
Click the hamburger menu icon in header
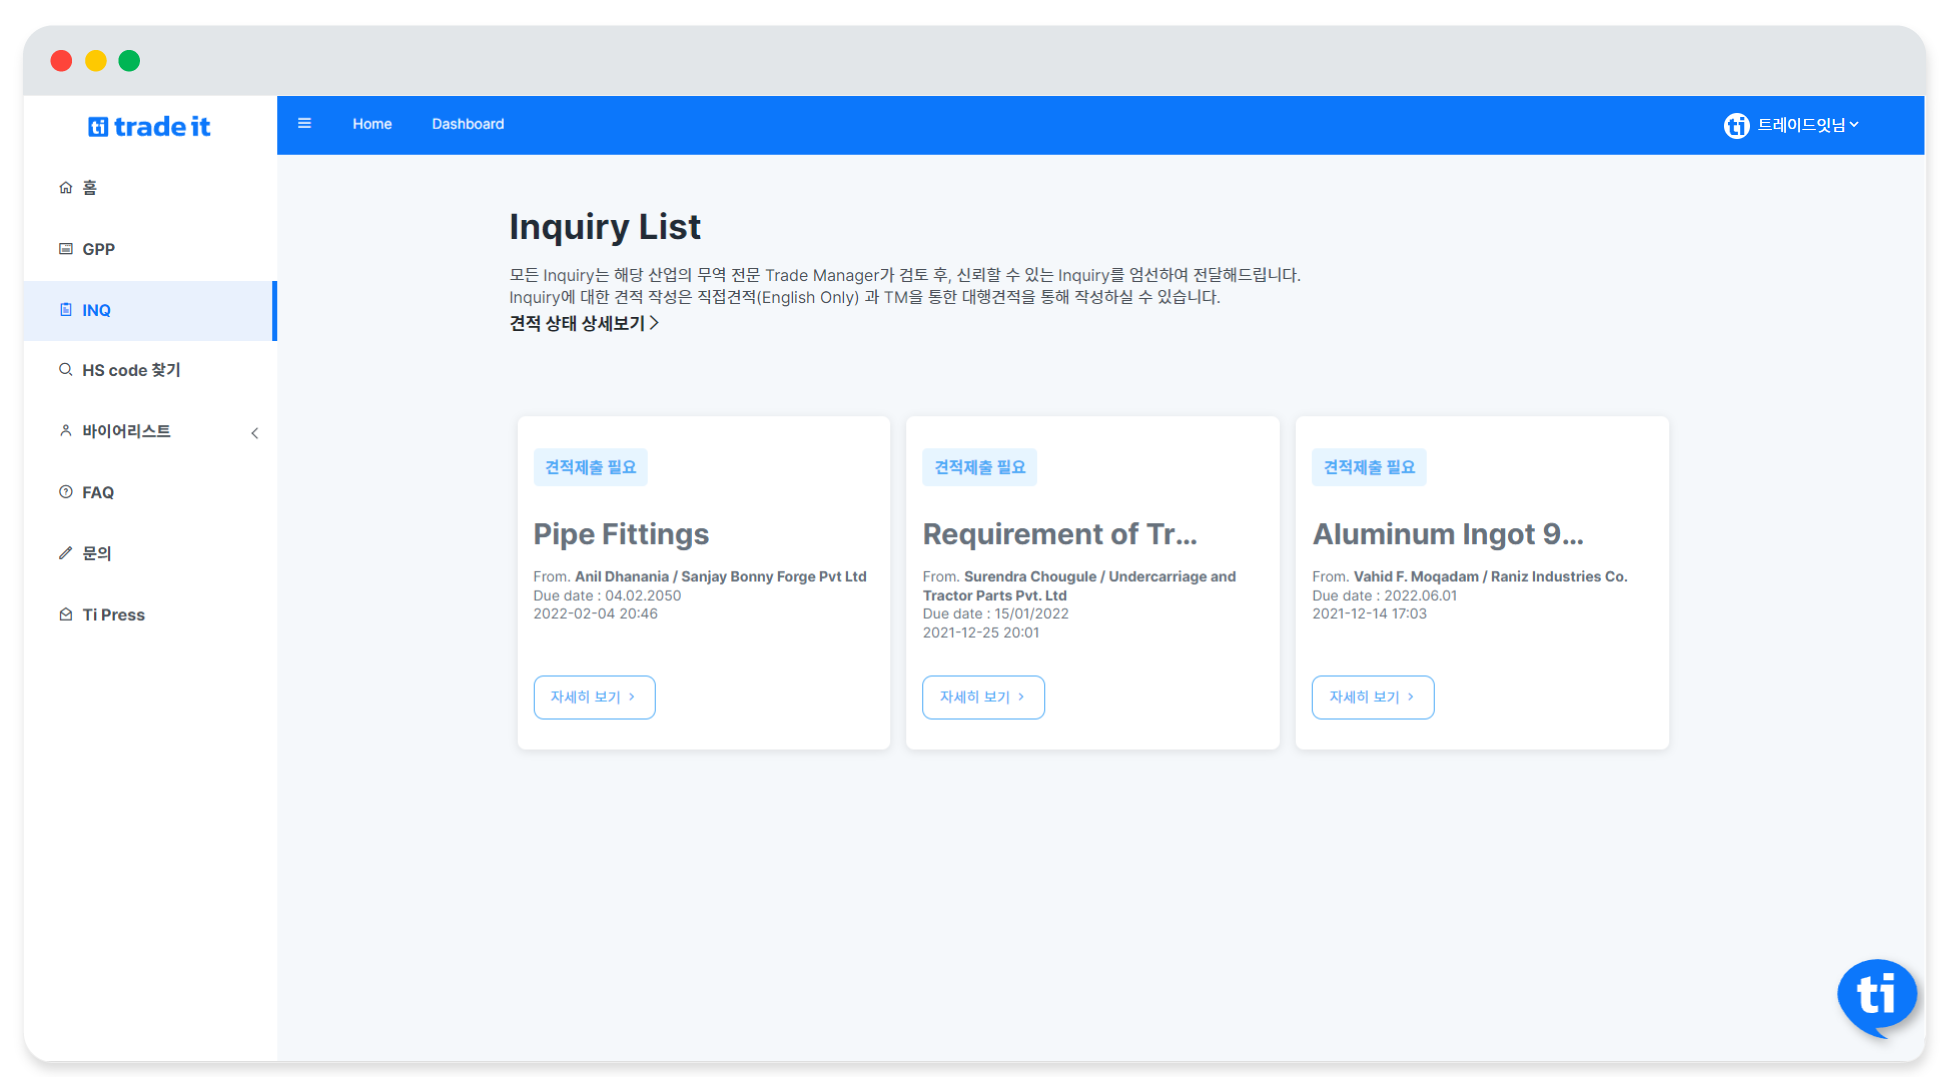tap(304, 124)
